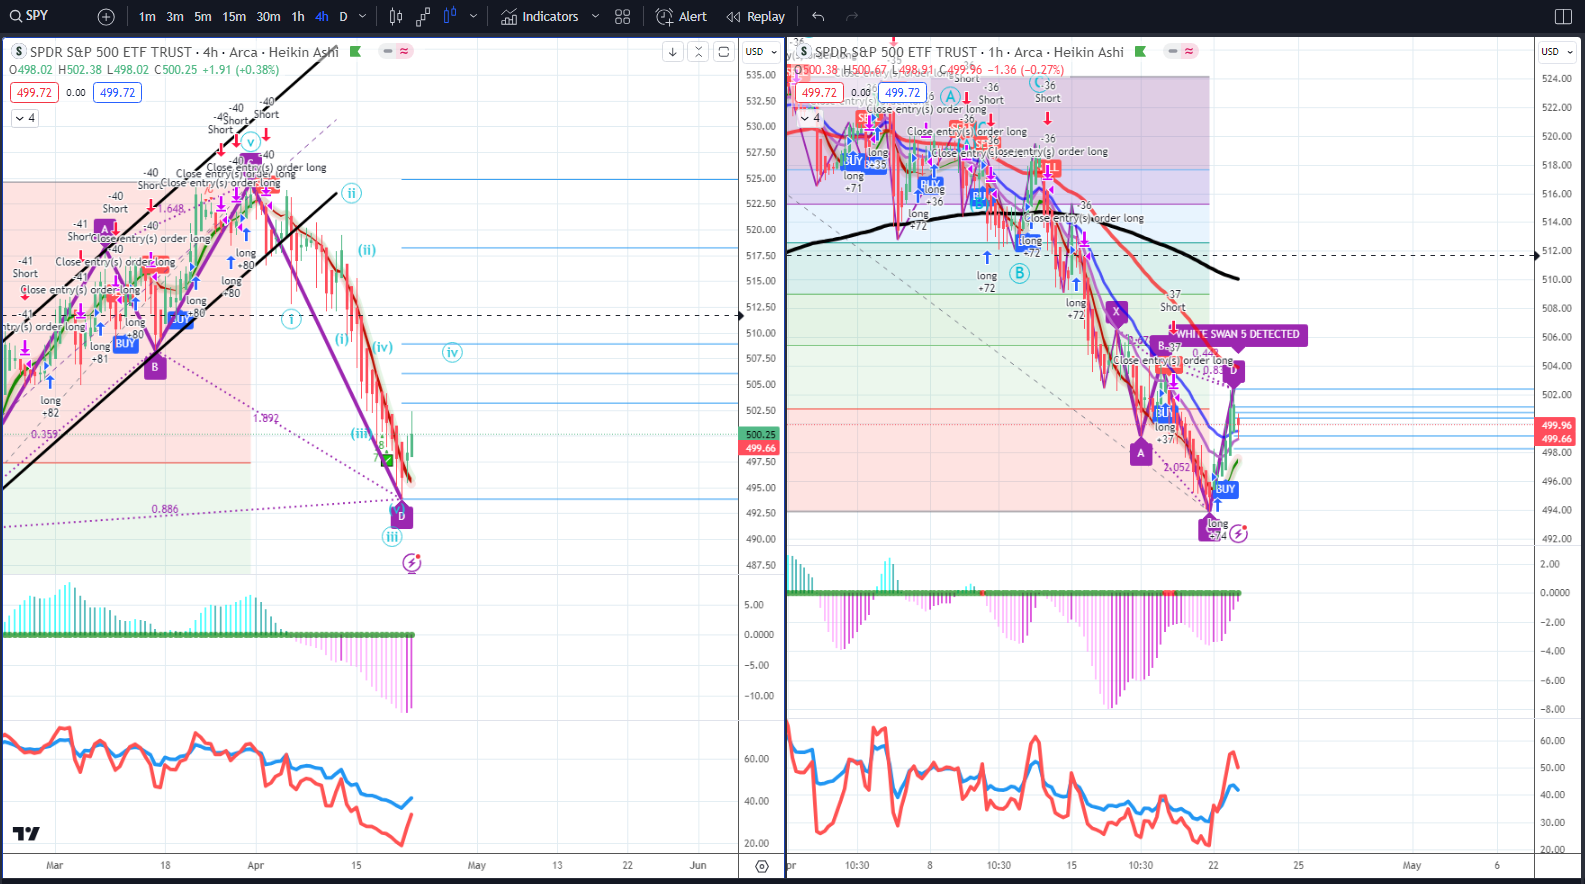Click the left chart buy price 499.72 blue button

click(x=117, y=93)
